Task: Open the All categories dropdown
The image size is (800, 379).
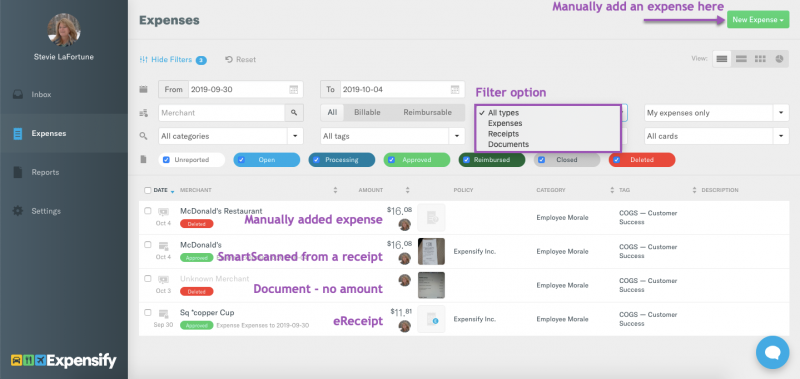Action: click(x=231, y=136)
